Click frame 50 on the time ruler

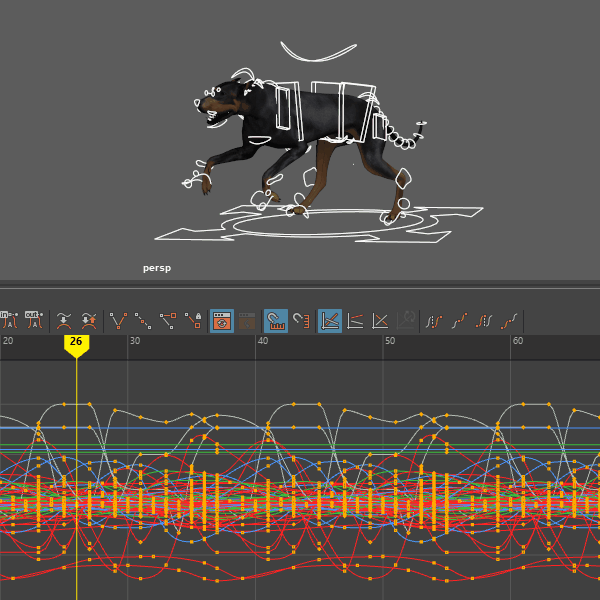pos(390,341)
